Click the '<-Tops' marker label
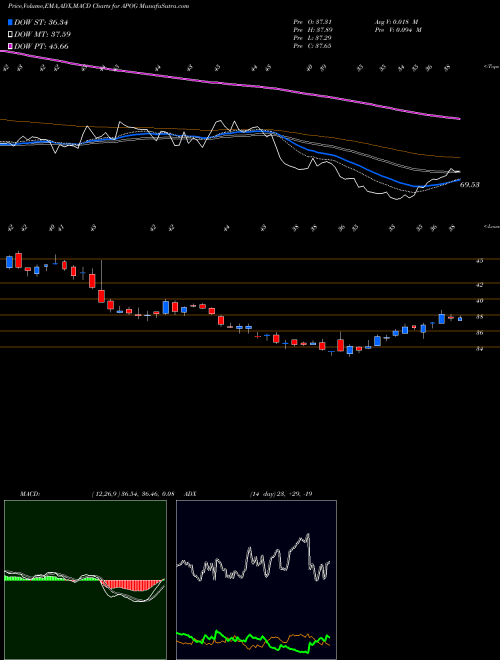The width and height of the screenshot is (500, 660). (491, 67)
